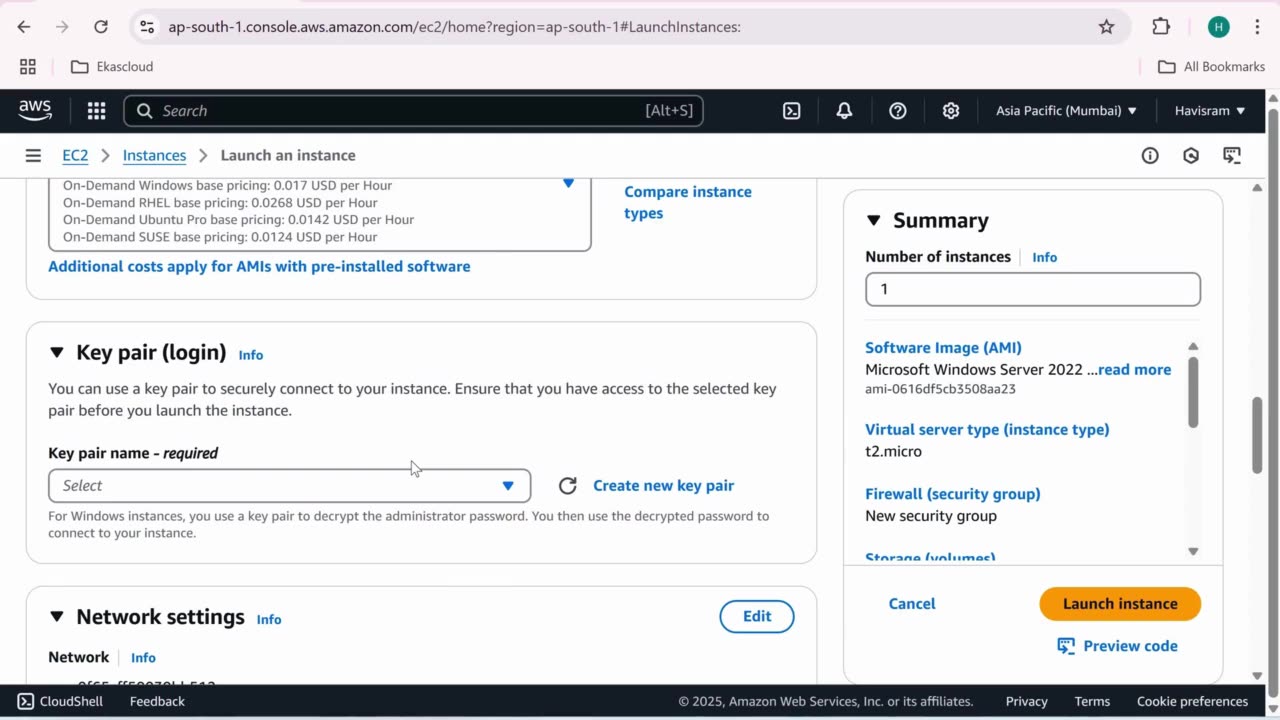1280x720 pixels.
Task: Open the Chrome three-dot menu
Action: click(1255, 27)
